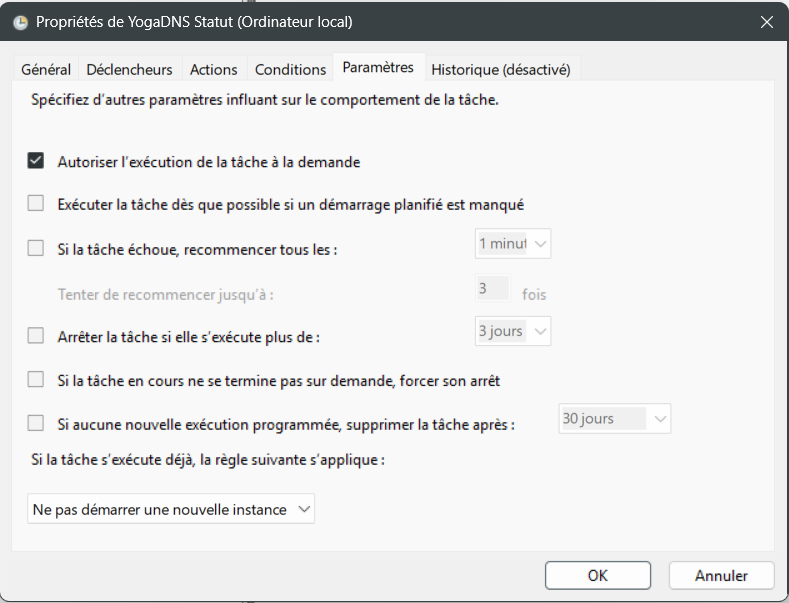789x603 pixels.
Task: Uncheck Autoriser l'exécution de la tâche à la demande
Action: click(36, 161)
